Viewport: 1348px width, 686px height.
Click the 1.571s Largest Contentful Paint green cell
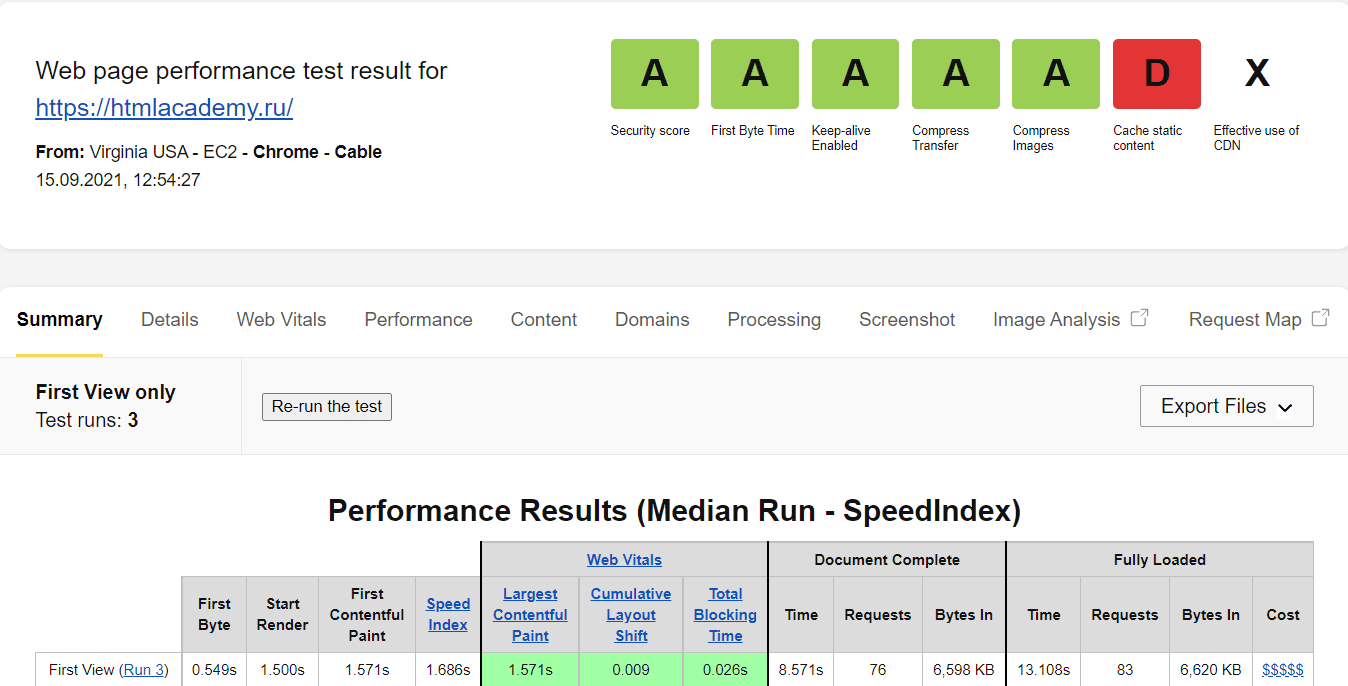coord(530,670)
